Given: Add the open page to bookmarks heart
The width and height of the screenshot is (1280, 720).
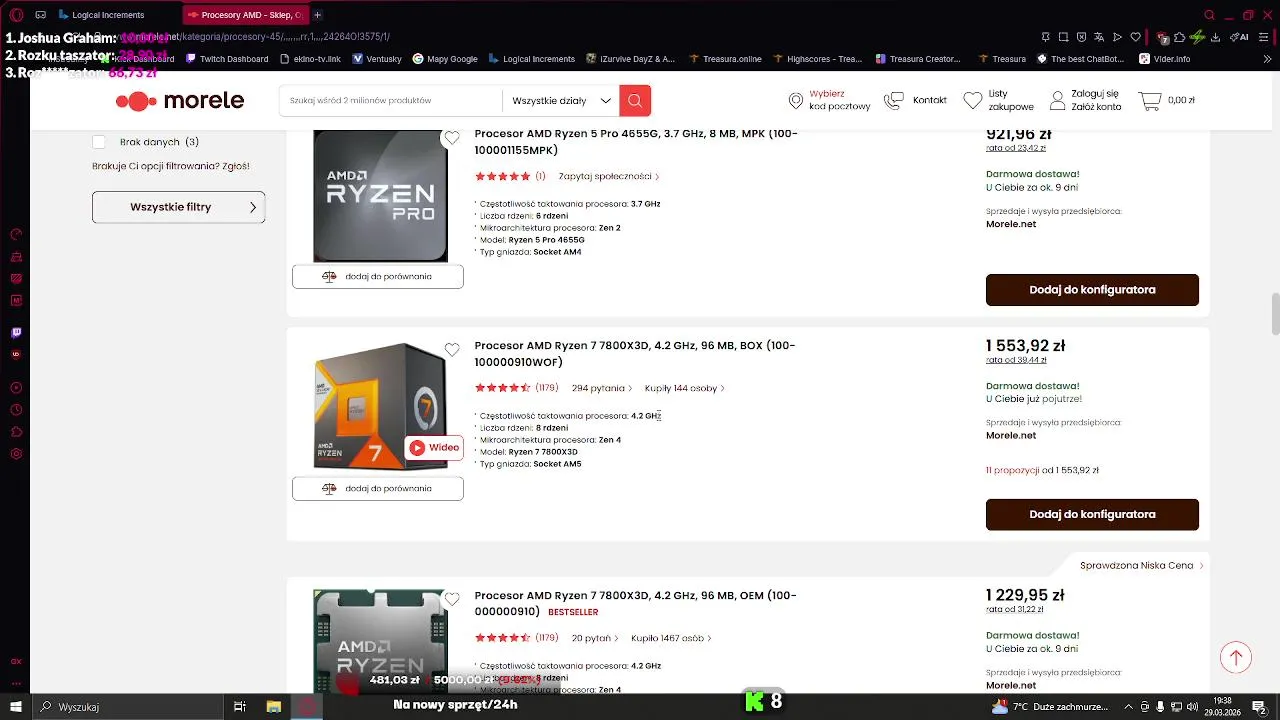Looking at the screenshot, I should (1135, 37).
